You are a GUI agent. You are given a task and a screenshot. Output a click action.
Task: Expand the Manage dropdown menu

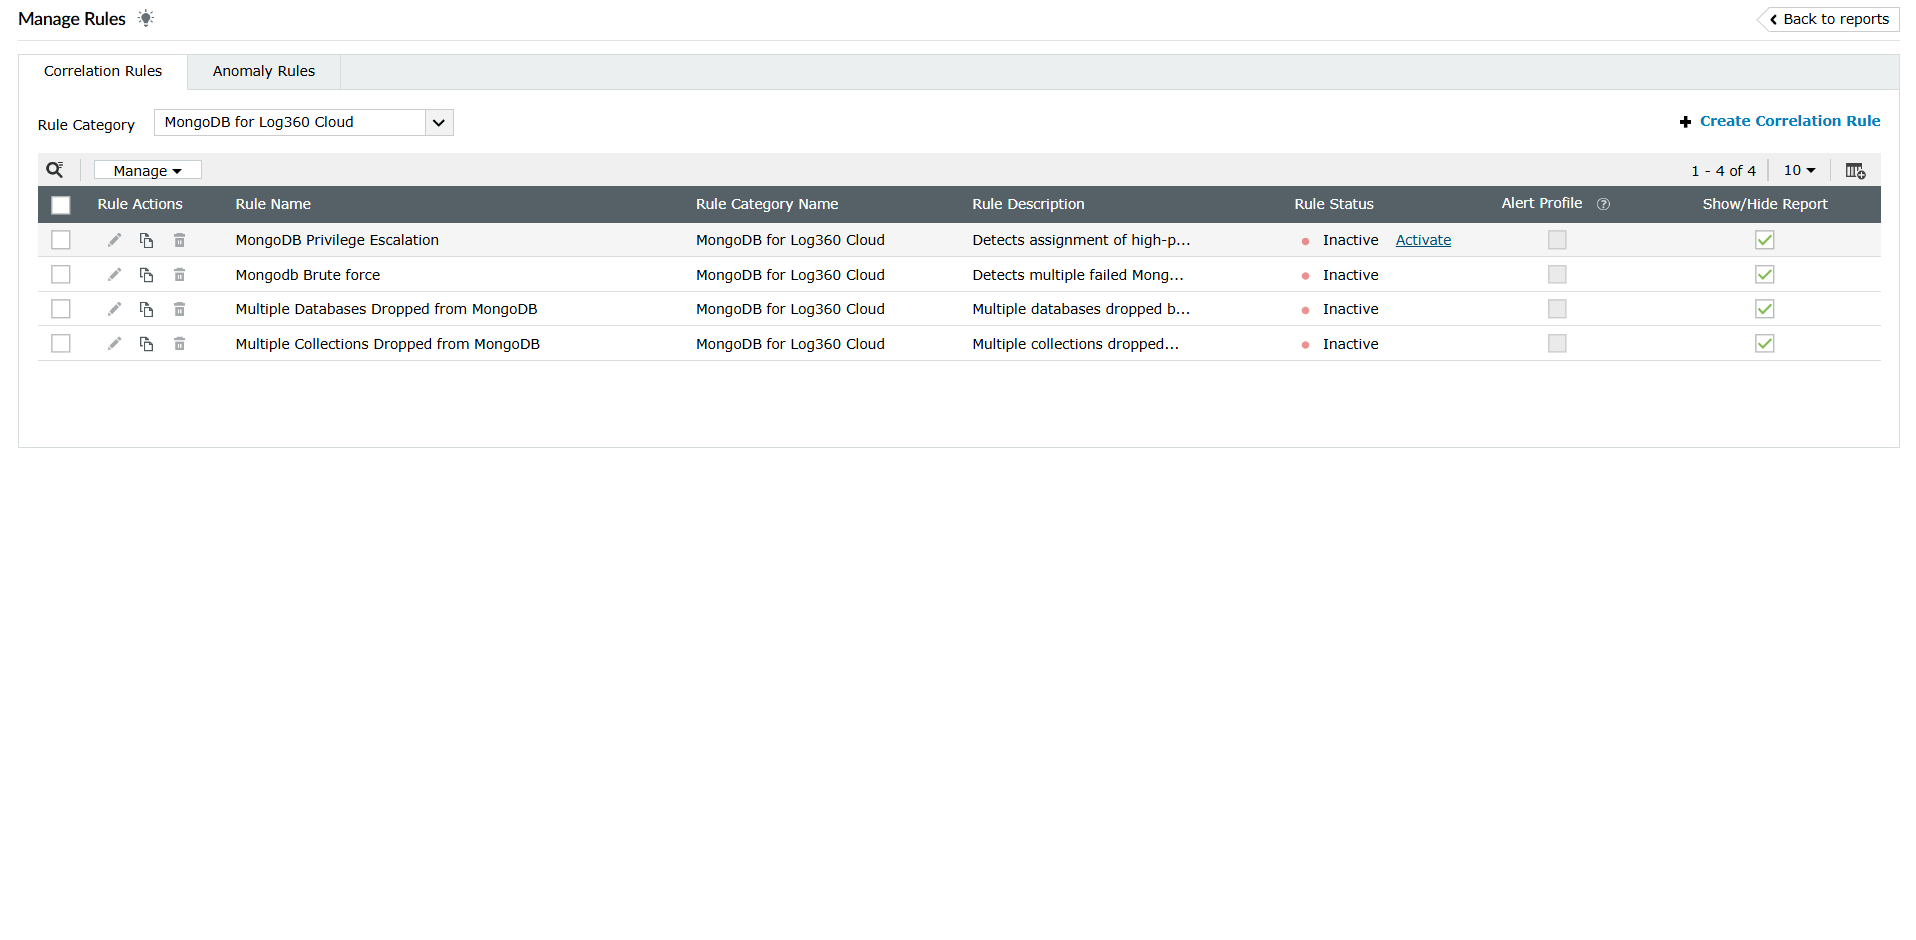pos(148,171)
